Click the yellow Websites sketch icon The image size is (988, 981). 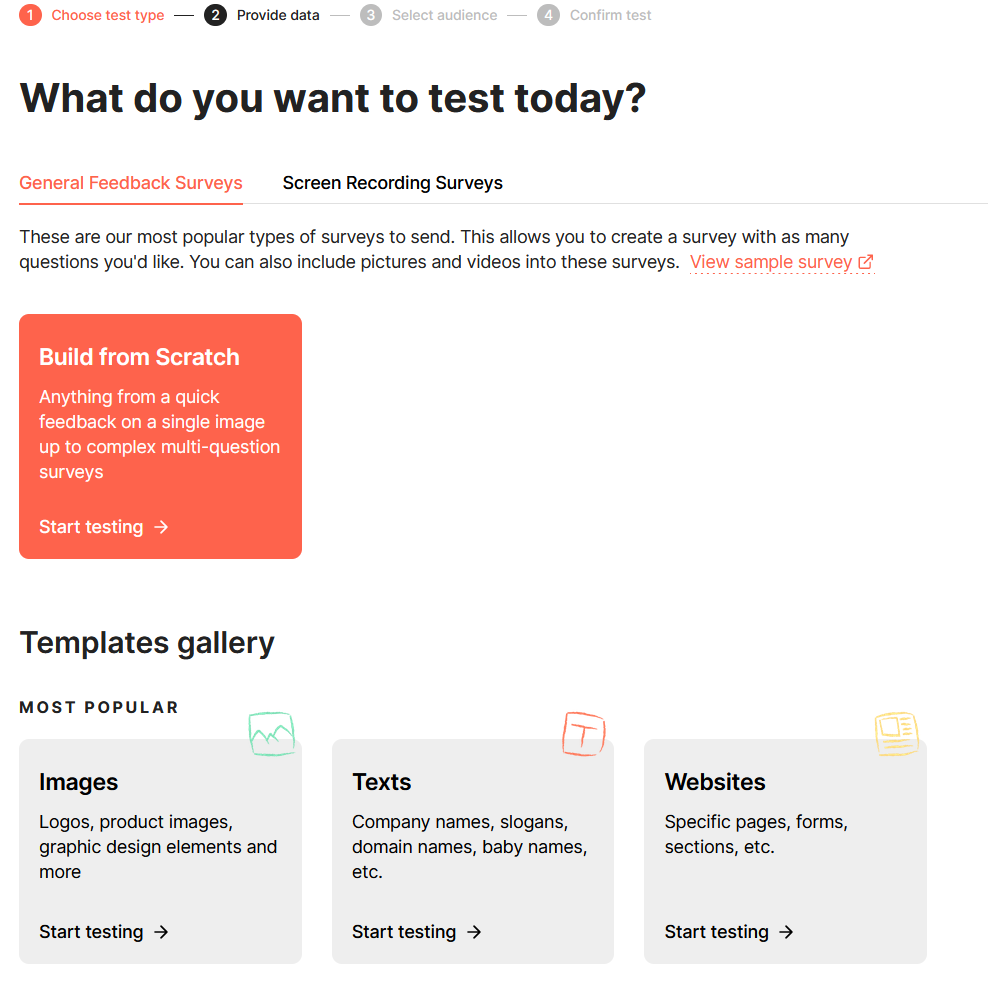point(896,733)
